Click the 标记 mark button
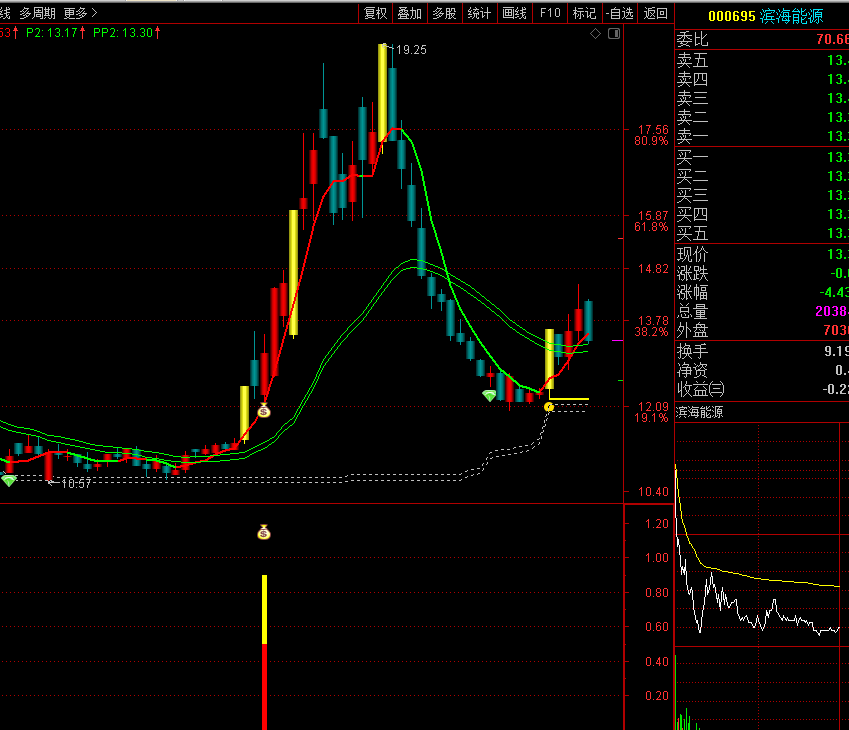The image size is (849, 730). 584,13
